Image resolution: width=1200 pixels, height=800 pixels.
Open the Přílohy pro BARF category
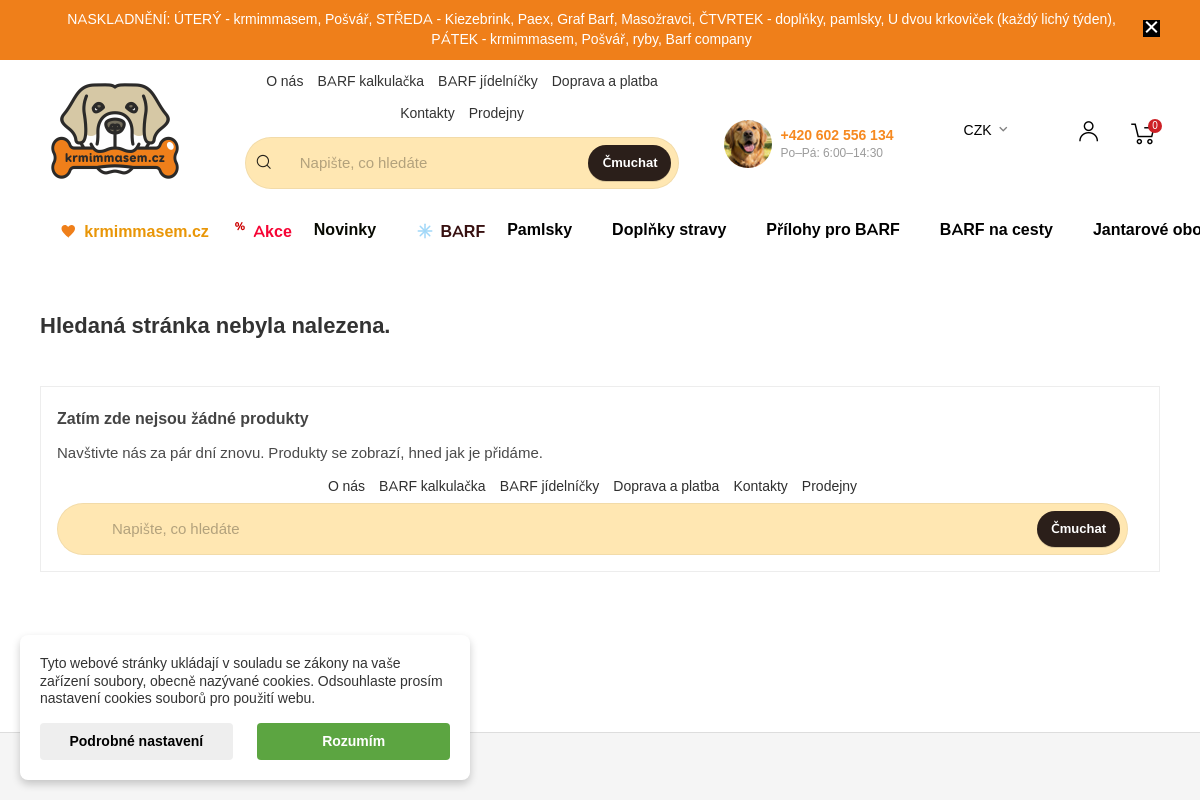[833, 229]
